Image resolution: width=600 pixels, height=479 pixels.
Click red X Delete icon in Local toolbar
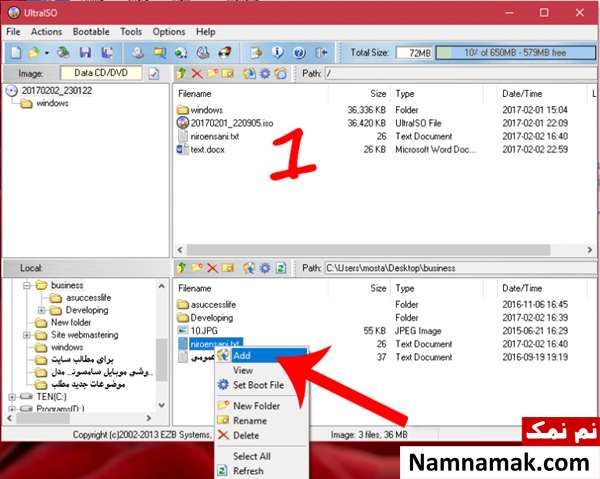pos(212,268)
